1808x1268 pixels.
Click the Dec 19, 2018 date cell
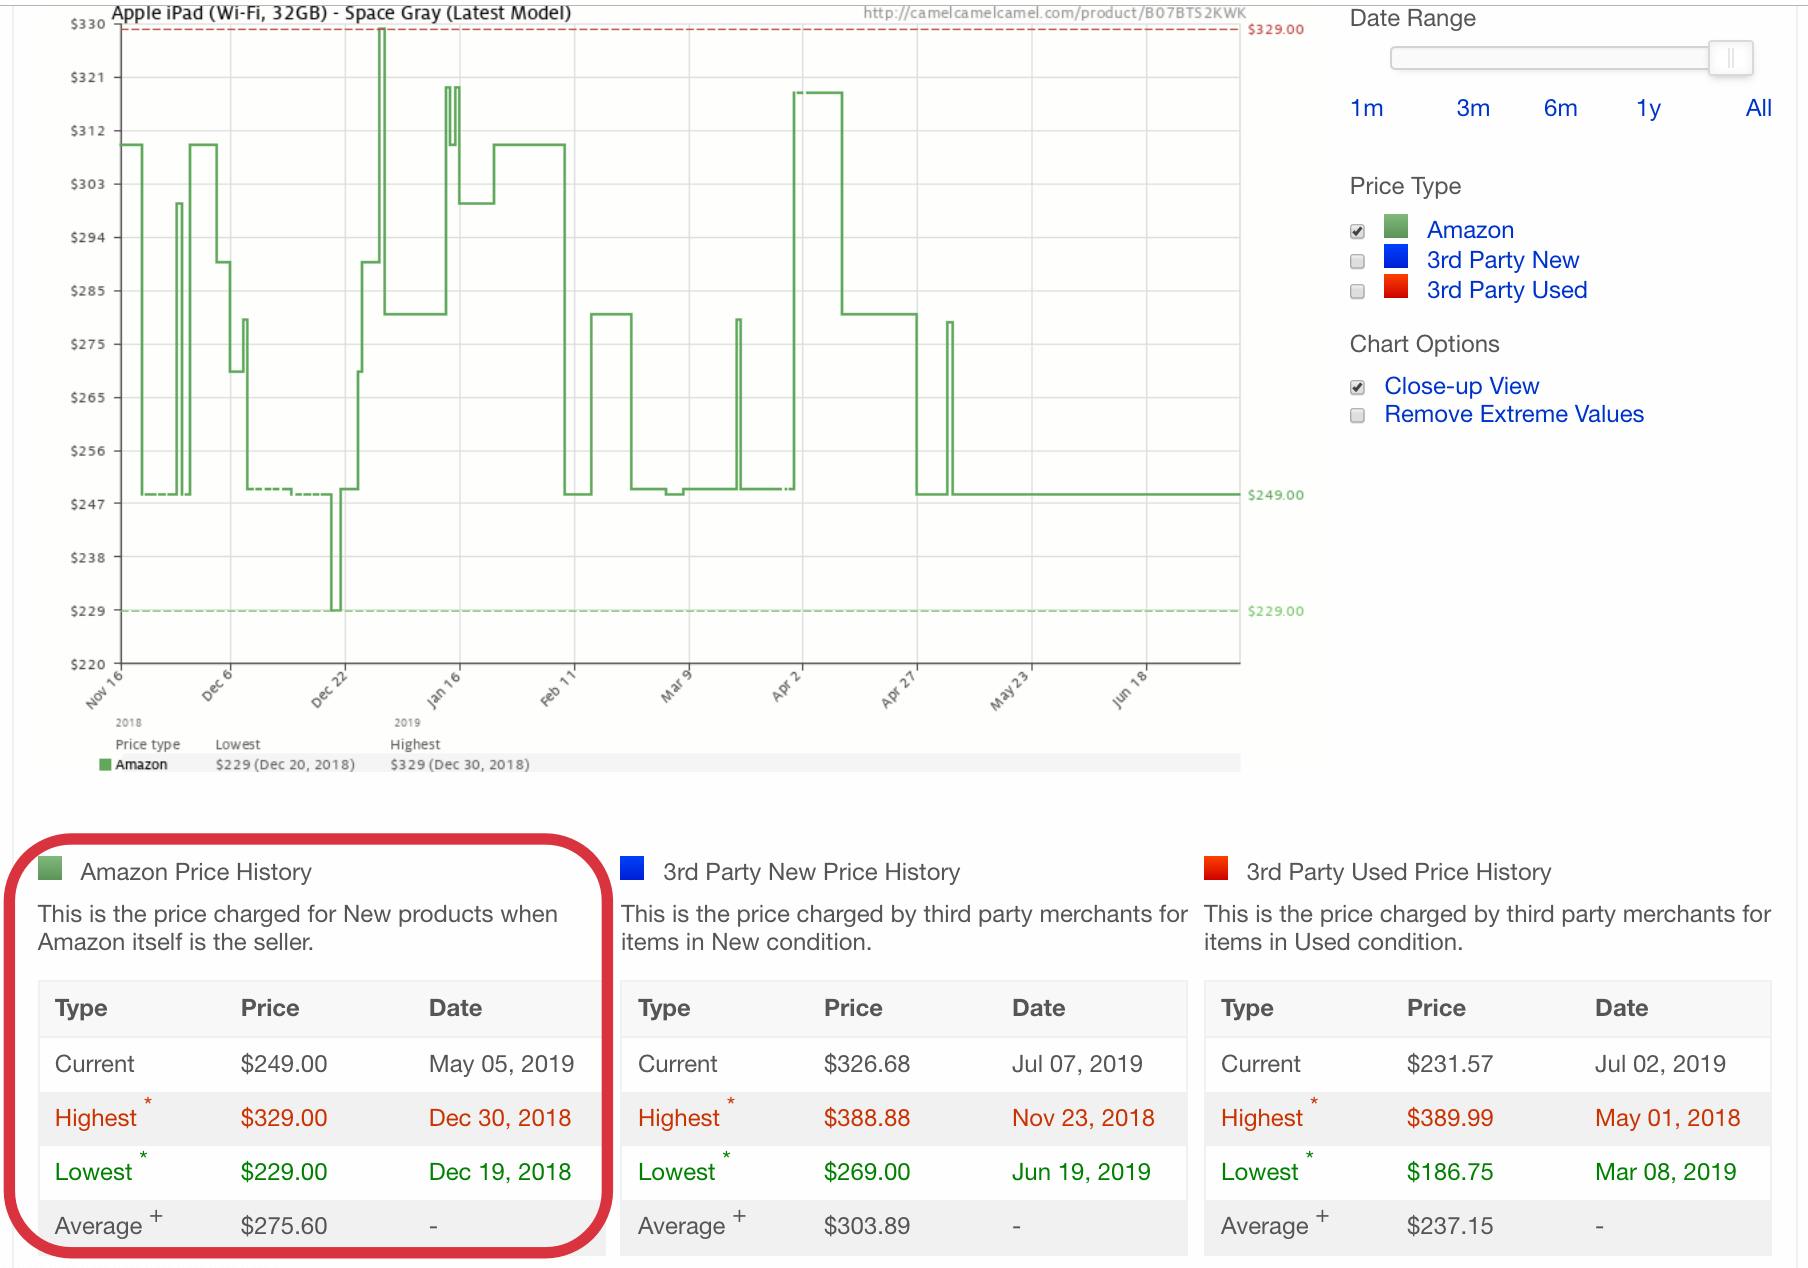(500, 1172)
